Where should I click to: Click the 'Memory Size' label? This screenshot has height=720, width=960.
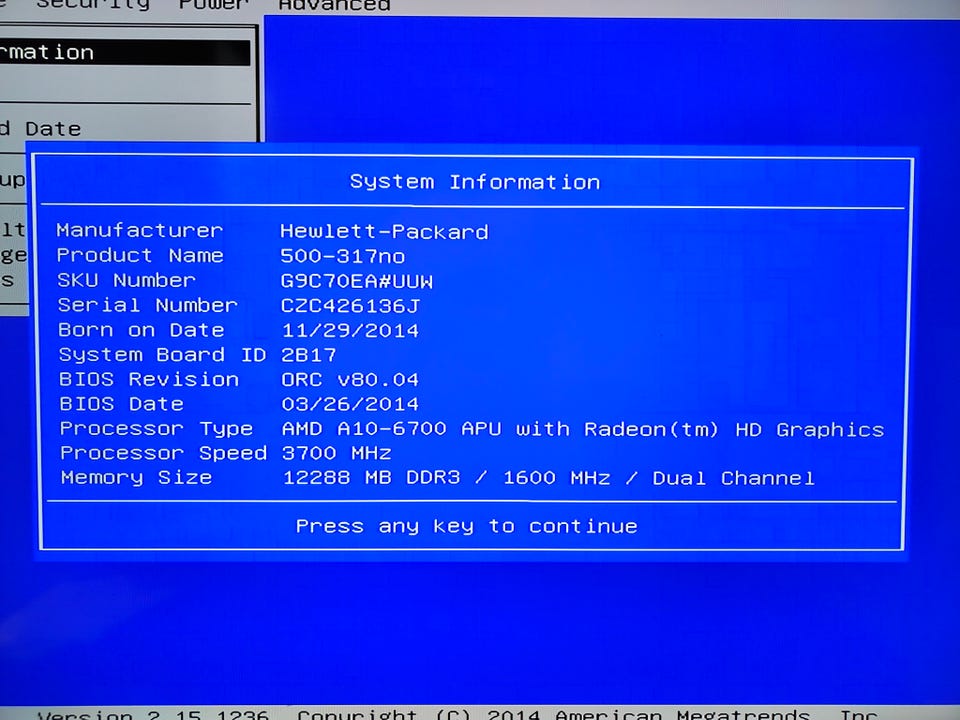click(x=137, y=478)
